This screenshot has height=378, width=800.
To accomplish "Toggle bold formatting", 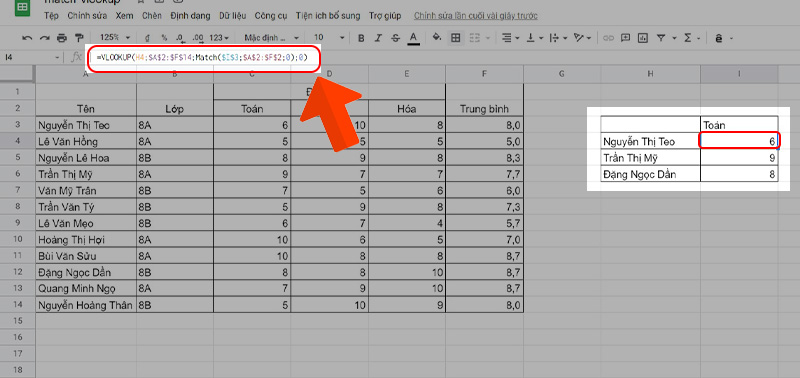I will coord(361,38).
